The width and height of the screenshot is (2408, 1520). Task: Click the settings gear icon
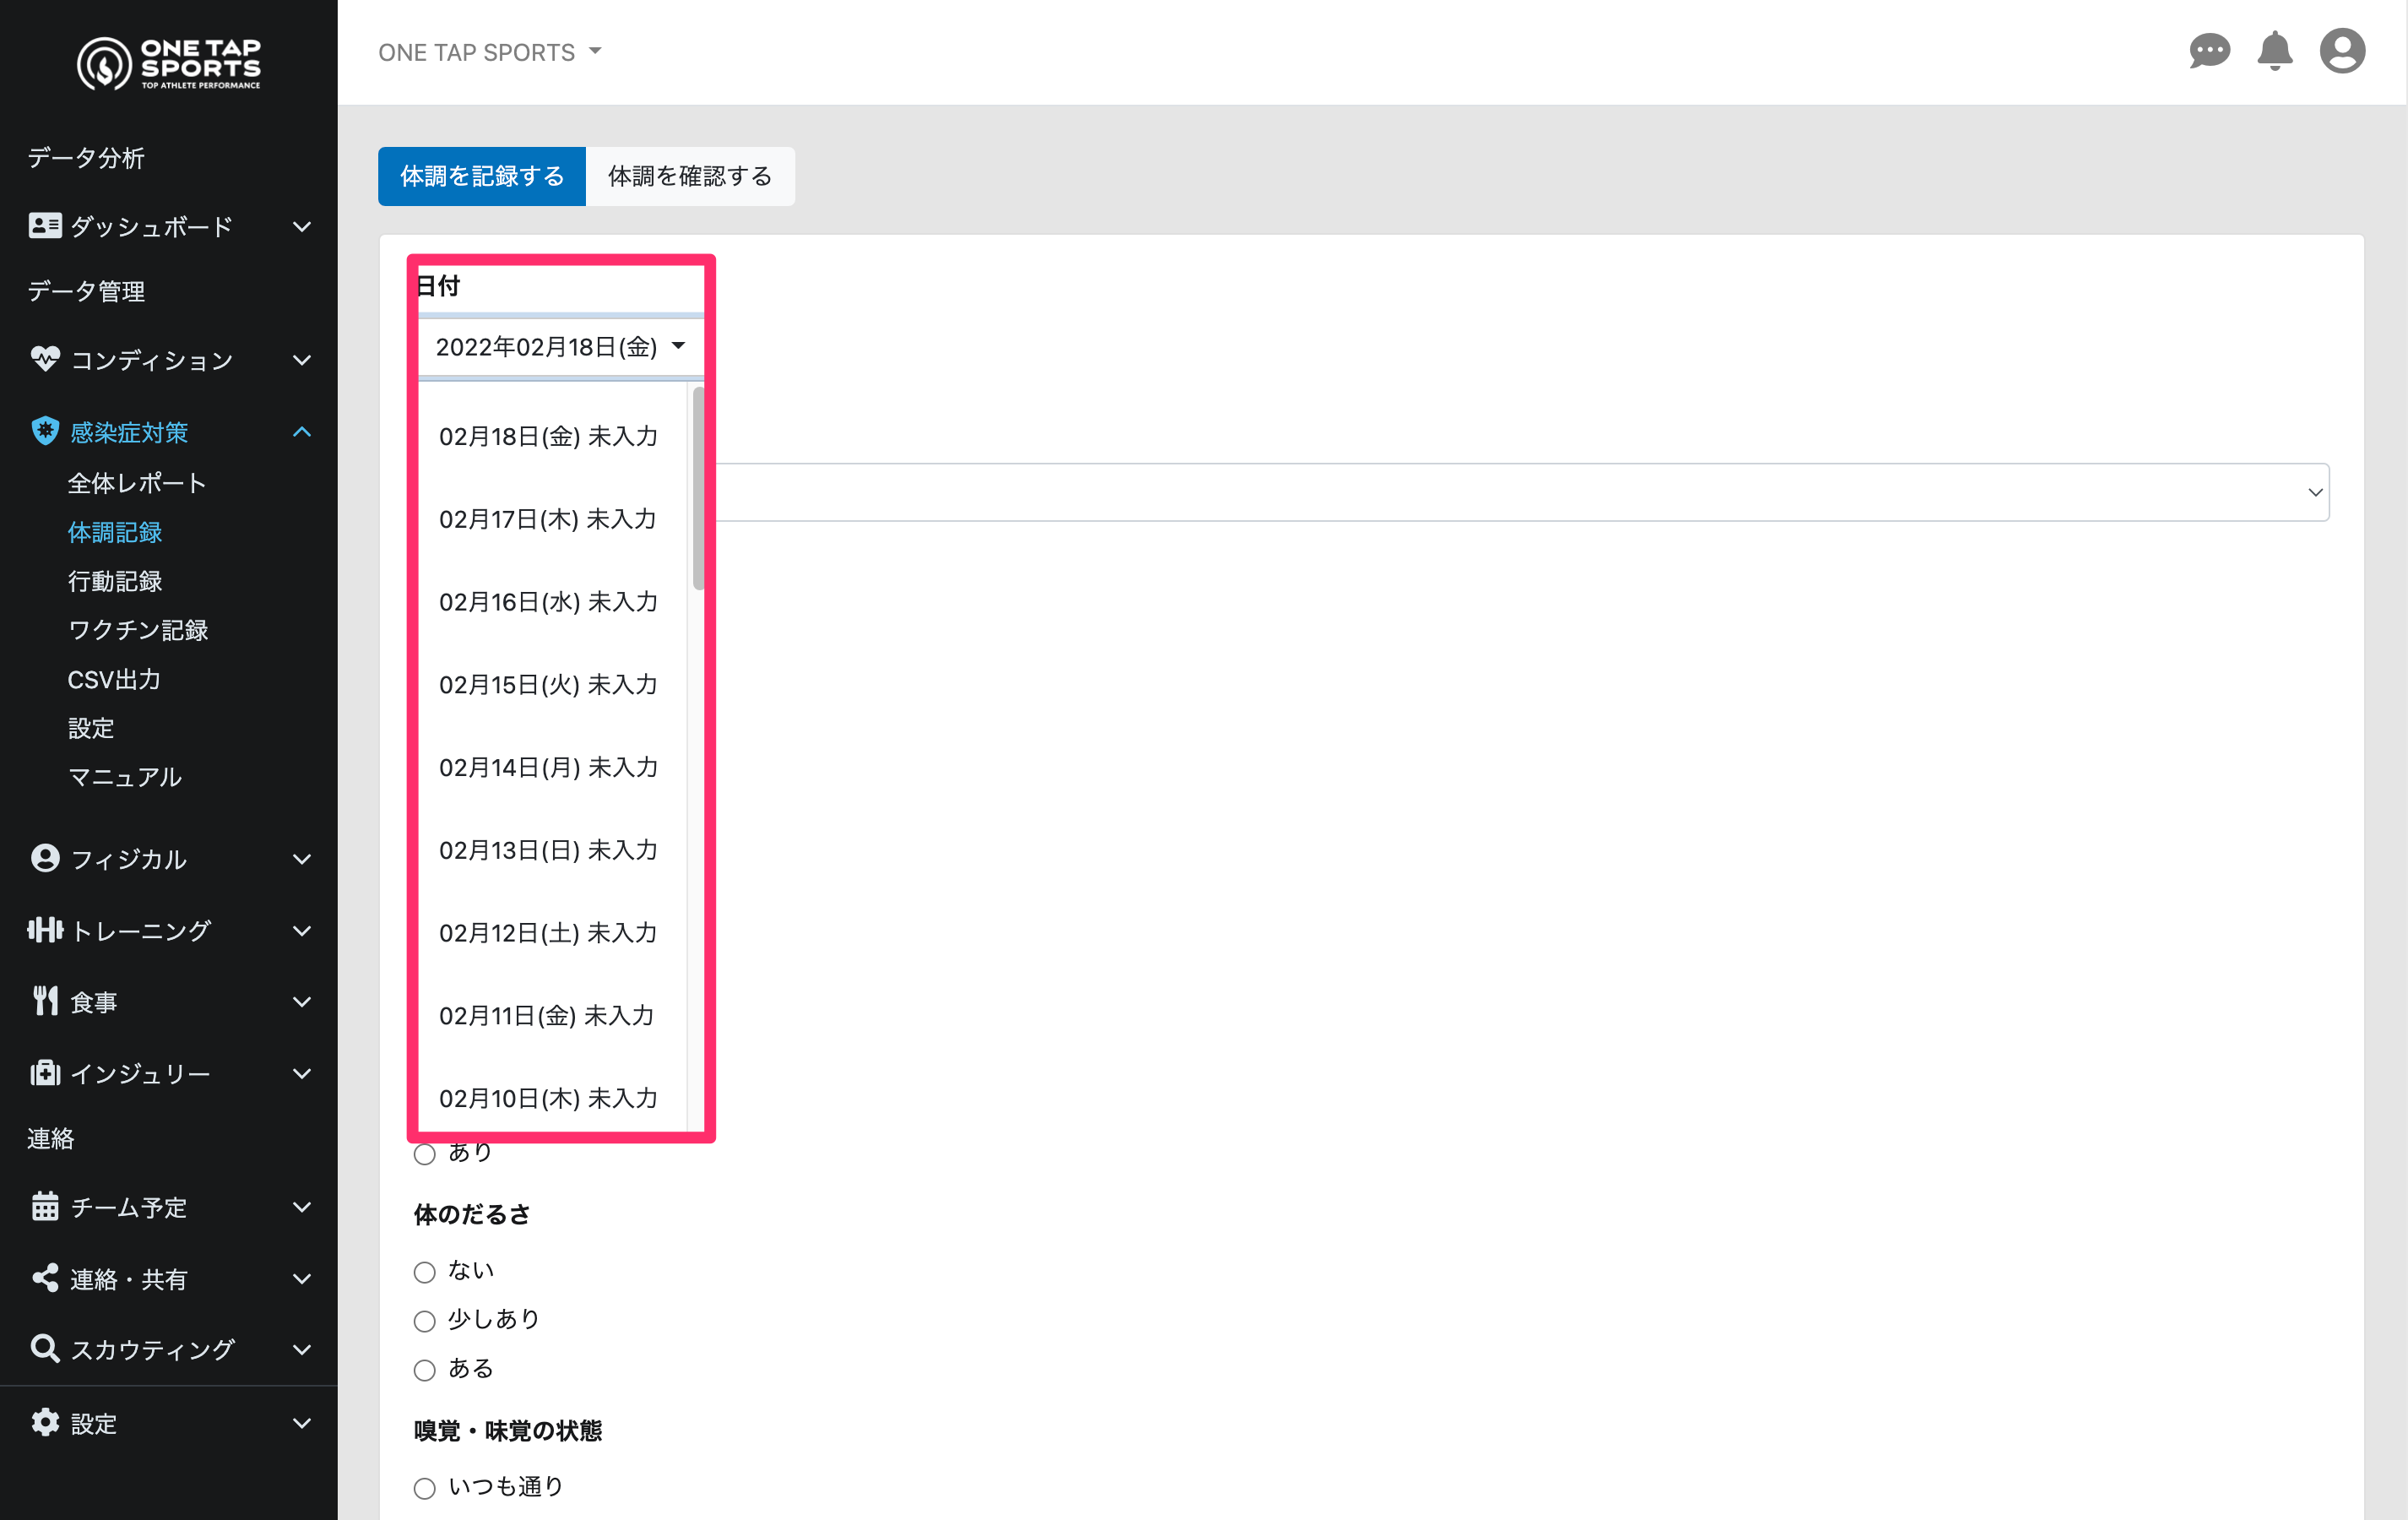click(45, 1422)
